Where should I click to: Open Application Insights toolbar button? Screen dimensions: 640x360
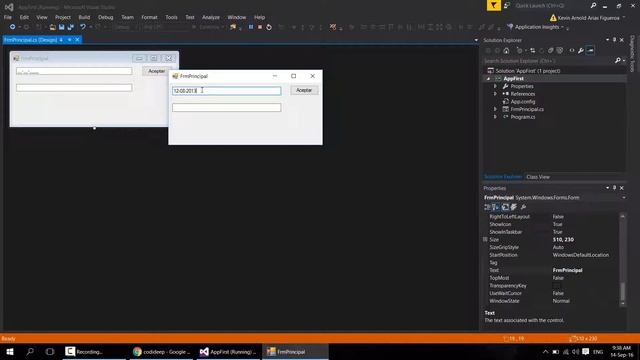pyautogui.click(x=536, y=27)
